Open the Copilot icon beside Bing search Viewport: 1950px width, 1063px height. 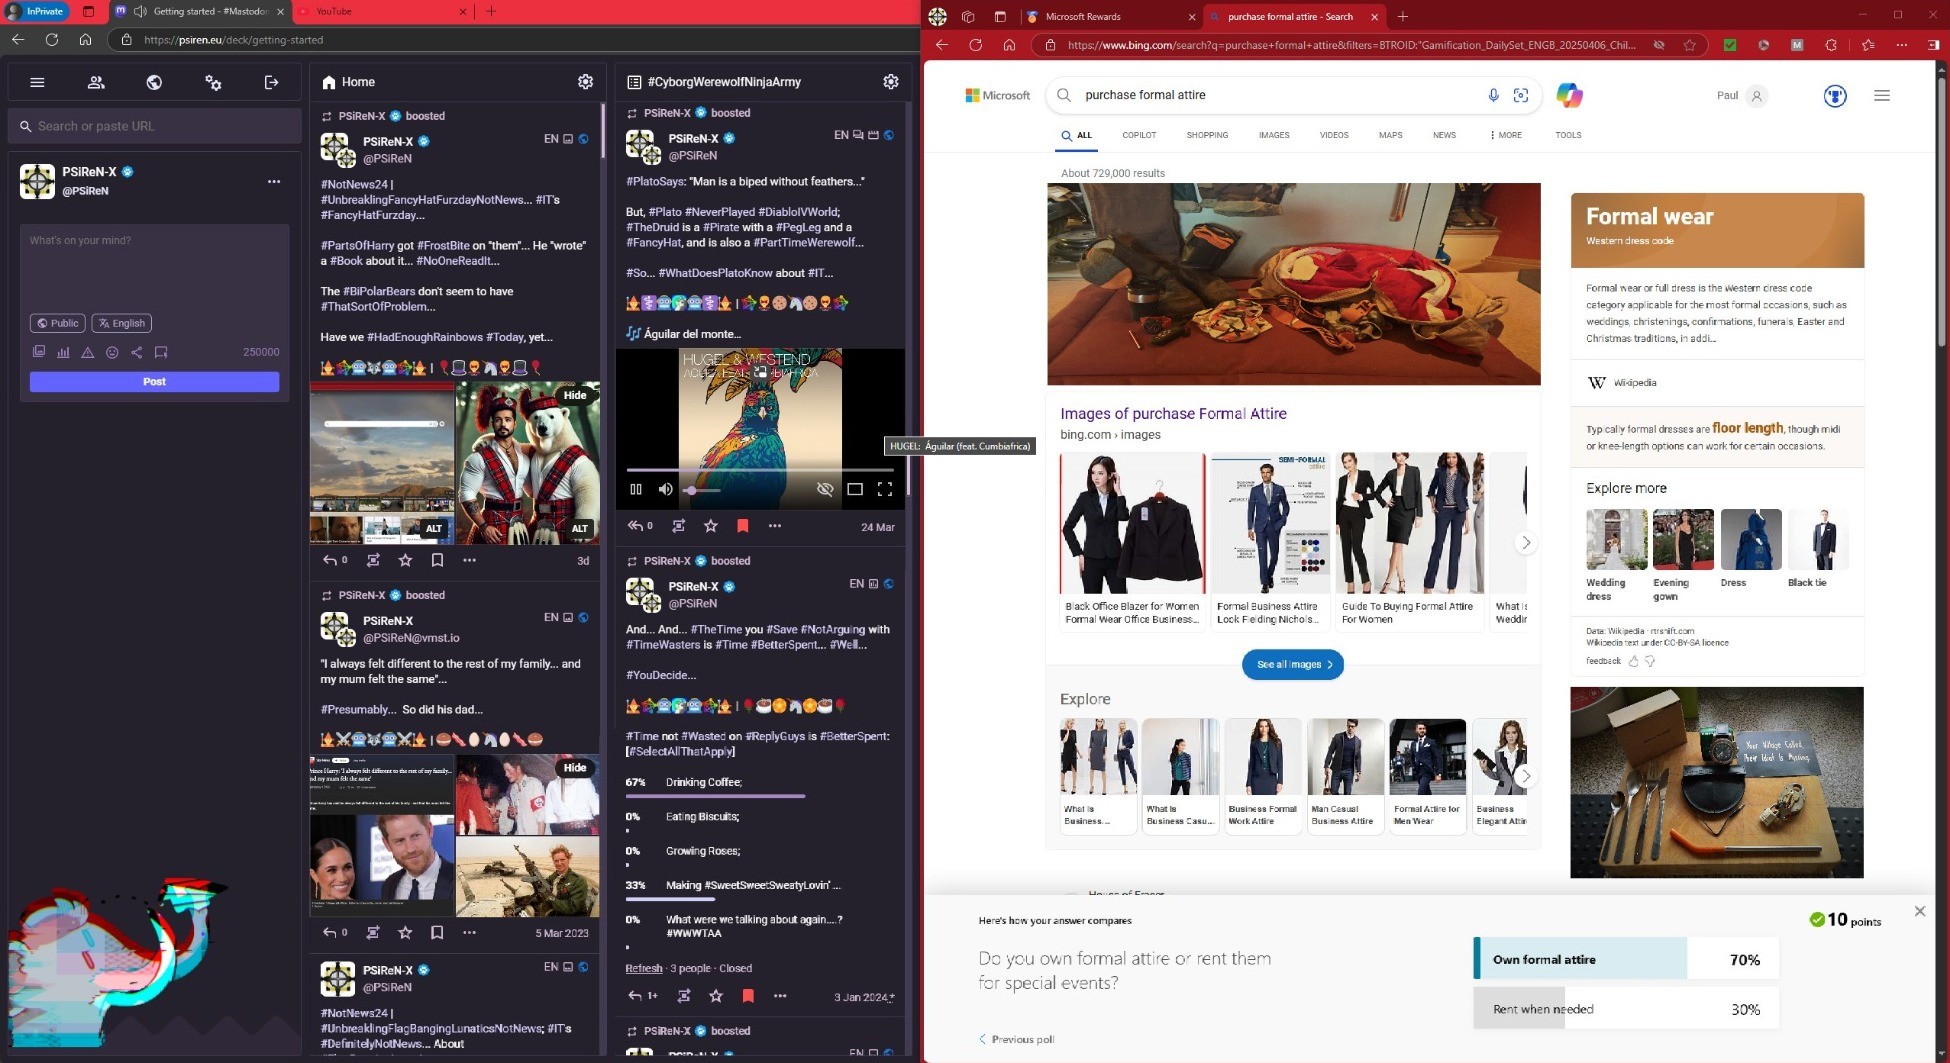[1569, 95]
